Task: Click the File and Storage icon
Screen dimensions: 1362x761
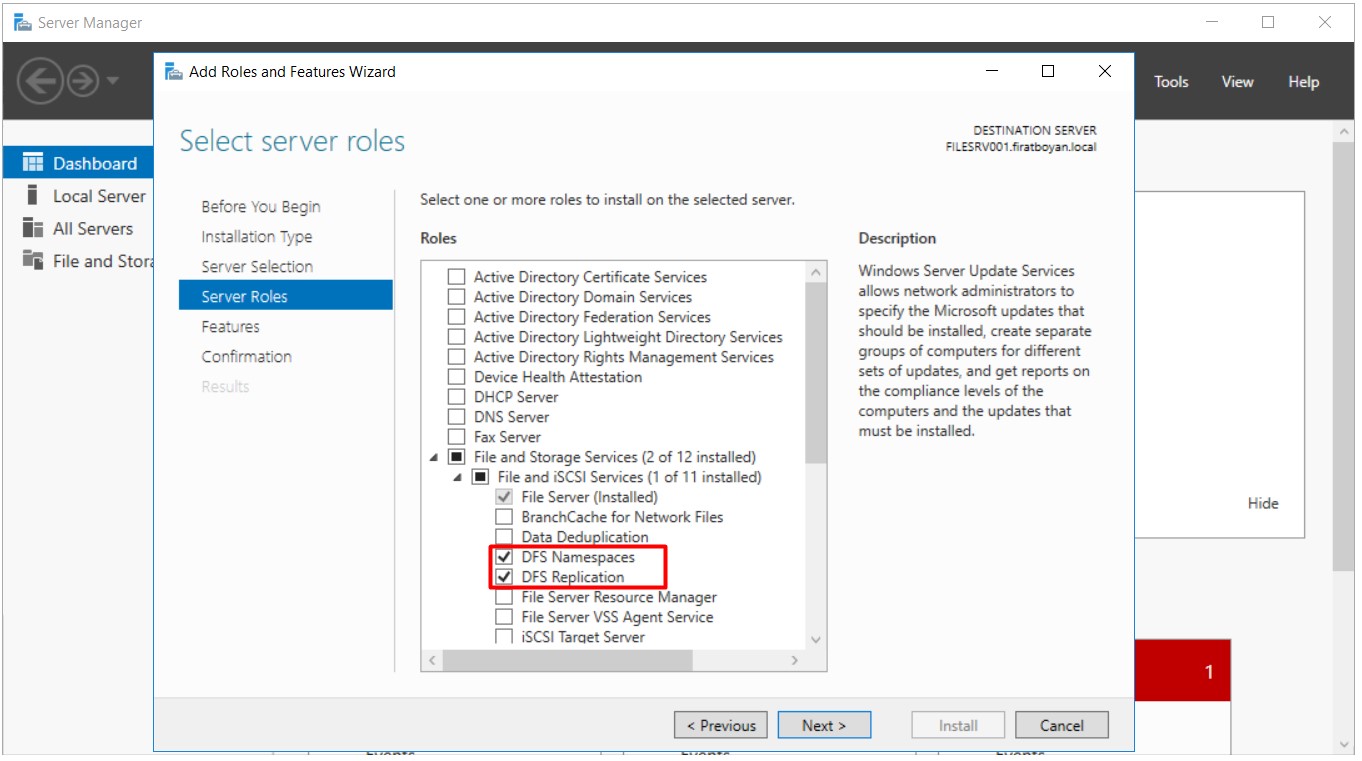Action: pos(33,261)
